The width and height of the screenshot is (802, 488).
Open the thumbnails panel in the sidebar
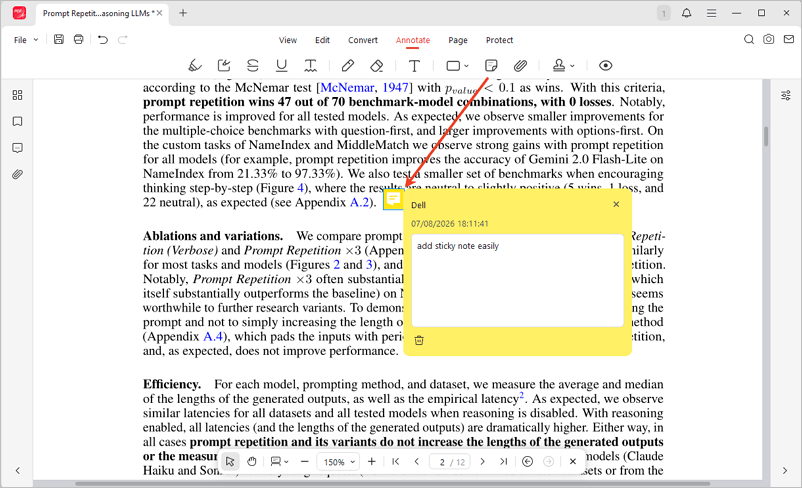17,95
